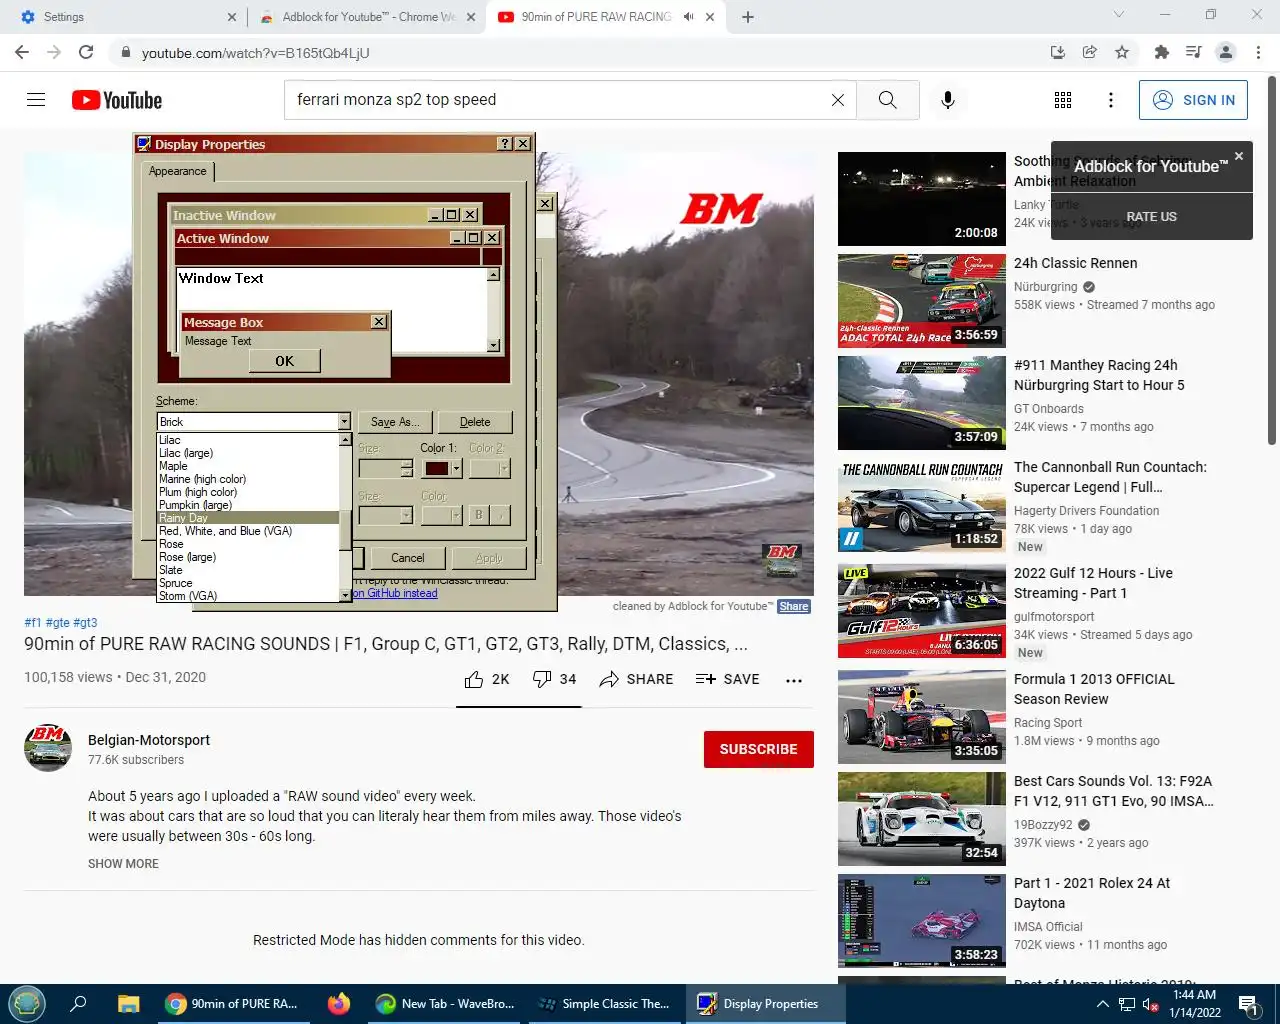Click RATE US in Adblock popup
Viewport: 1280px width, 1024px height.
tap(1151, 217)
